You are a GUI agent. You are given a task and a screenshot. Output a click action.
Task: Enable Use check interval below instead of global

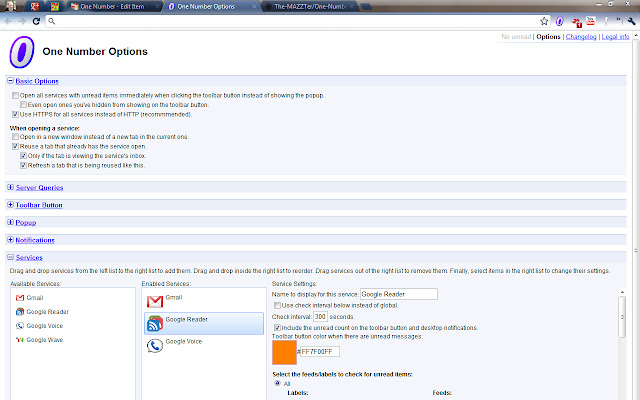pyautogui.click(x=277, y=305)
